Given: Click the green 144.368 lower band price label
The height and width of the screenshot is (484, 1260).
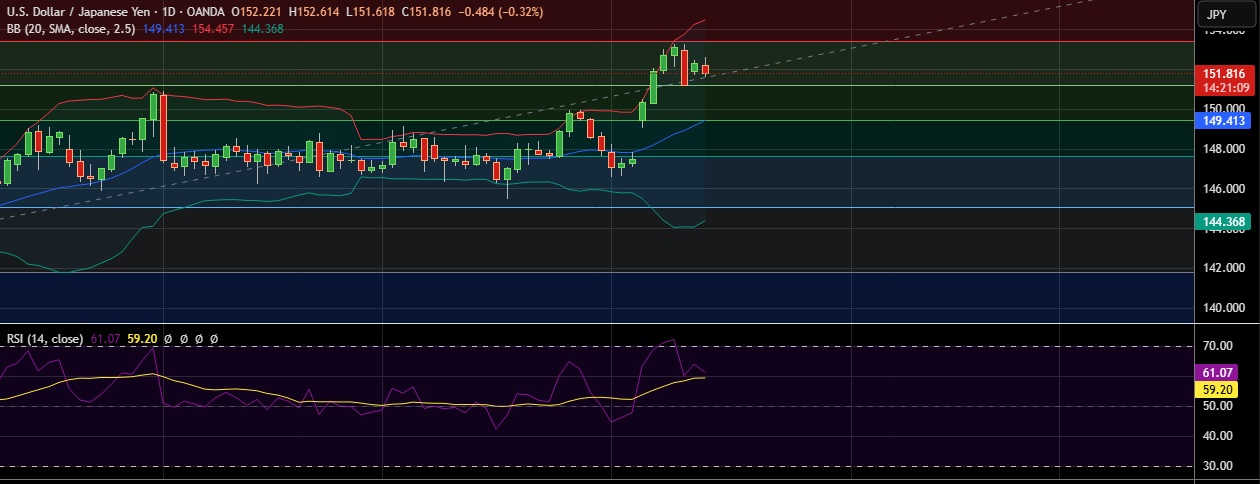Looking at the screenshot, I should (1223, 222).
